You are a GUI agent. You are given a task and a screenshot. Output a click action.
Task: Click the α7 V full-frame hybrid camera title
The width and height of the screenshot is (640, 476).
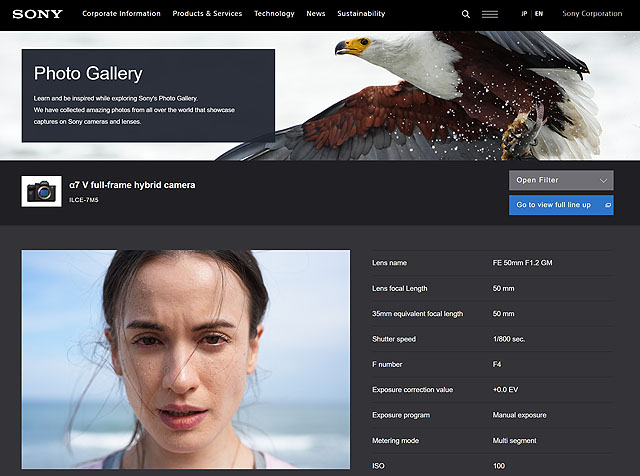[x=132, y=185]
